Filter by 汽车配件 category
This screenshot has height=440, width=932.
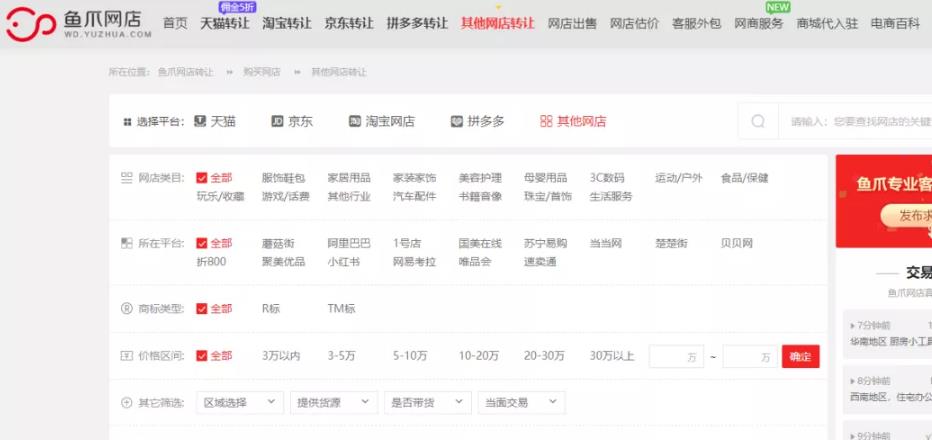[414, 196]
